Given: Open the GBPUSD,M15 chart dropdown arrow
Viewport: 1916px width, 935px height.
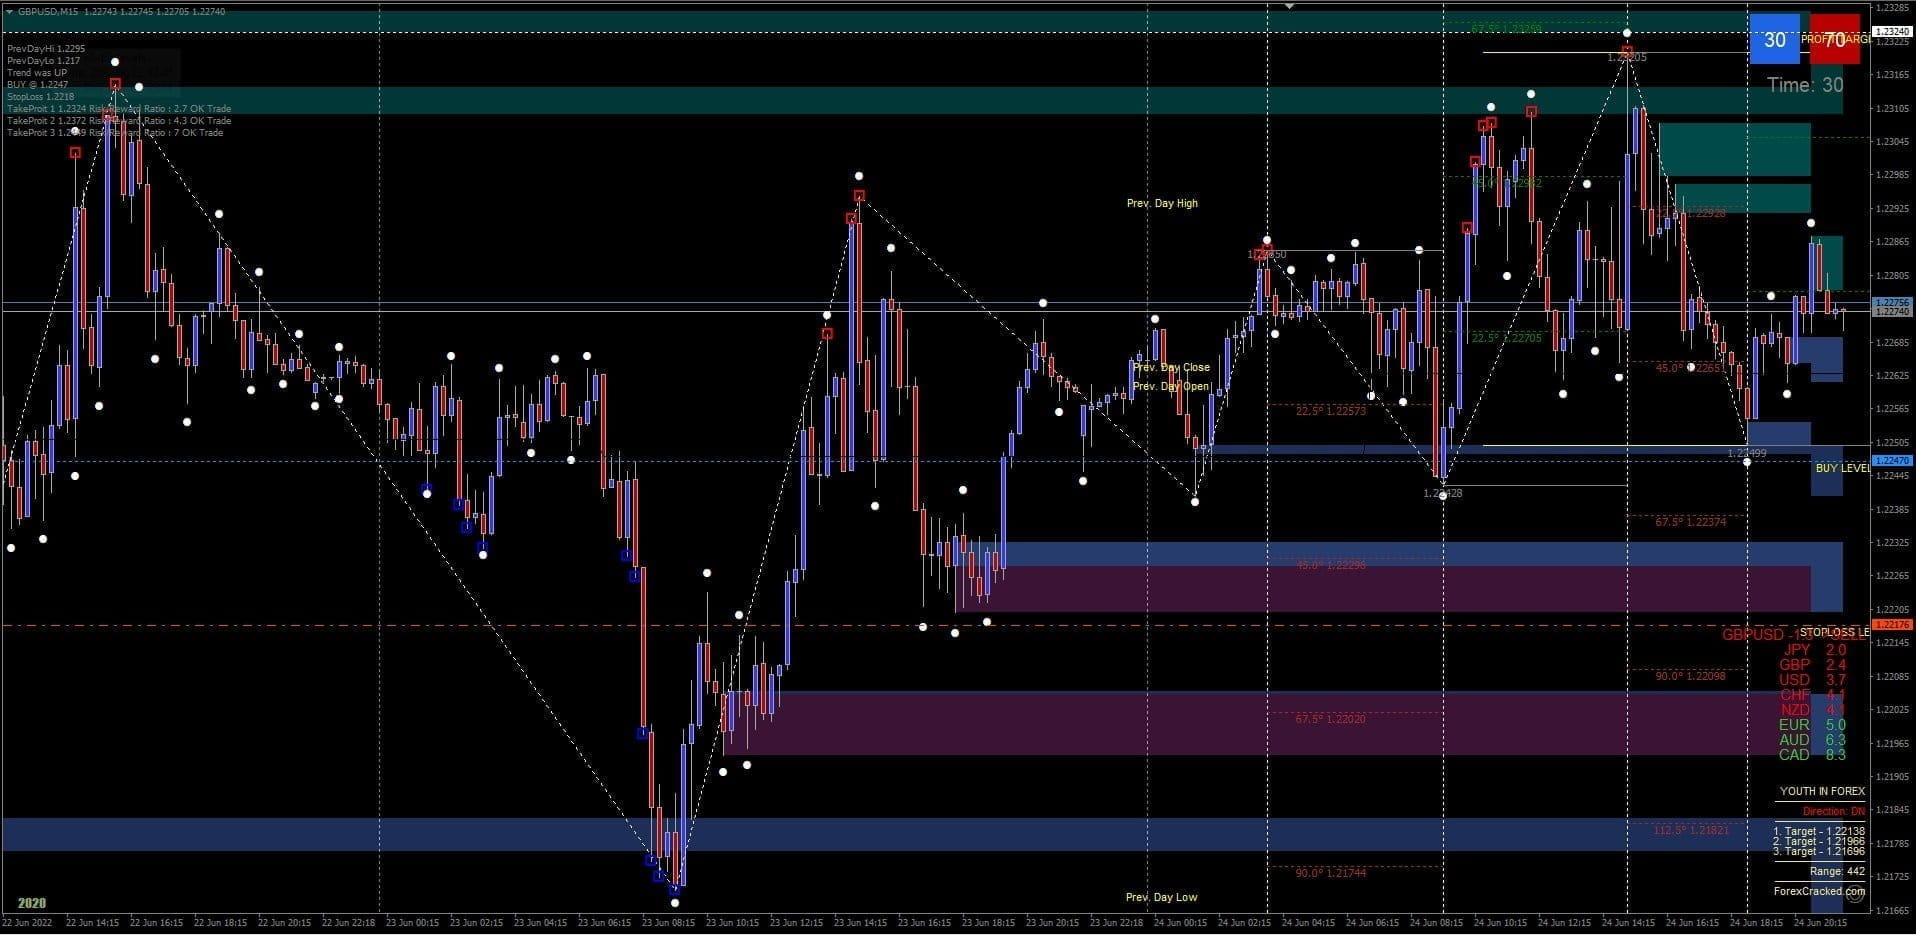Looking at the screenshot, I should (x=9, y=11).
